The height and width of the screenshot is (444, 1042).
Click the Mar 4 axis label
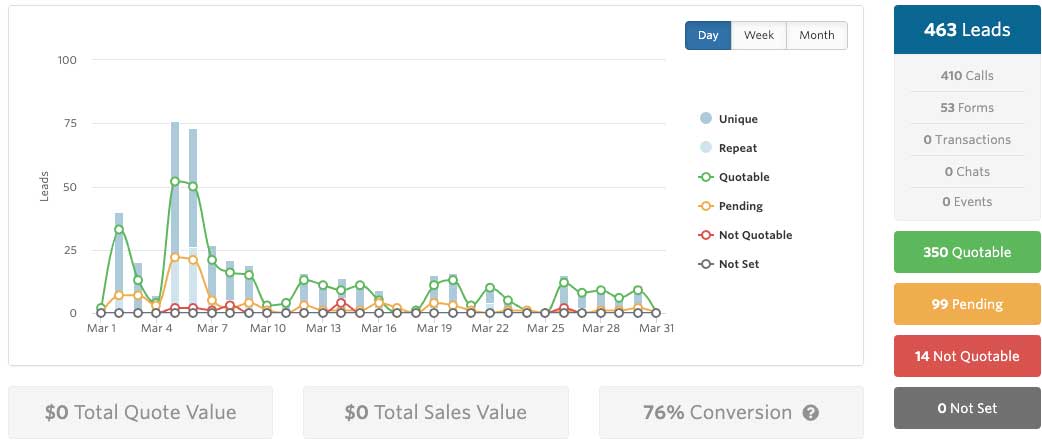157,328
